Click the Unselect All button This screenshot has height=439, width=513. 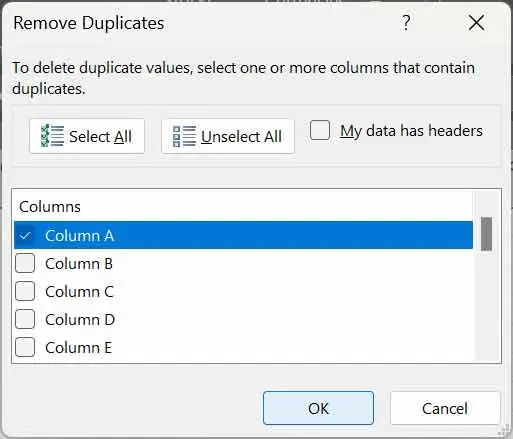228,136
